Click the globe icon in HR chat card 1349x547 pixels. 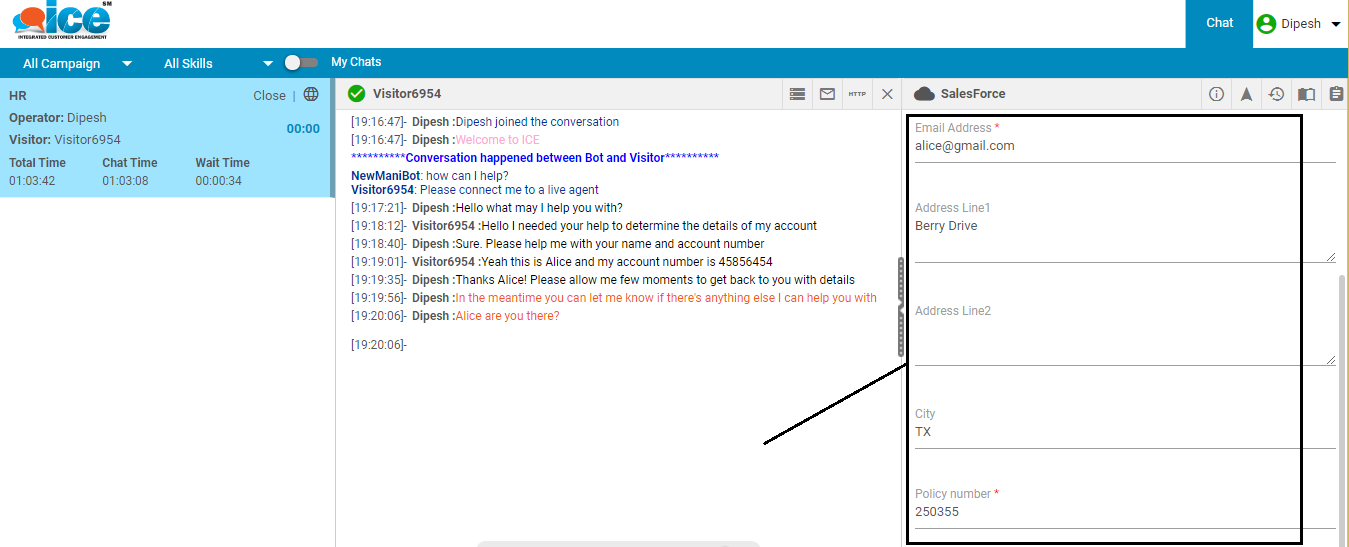(311, 95)
